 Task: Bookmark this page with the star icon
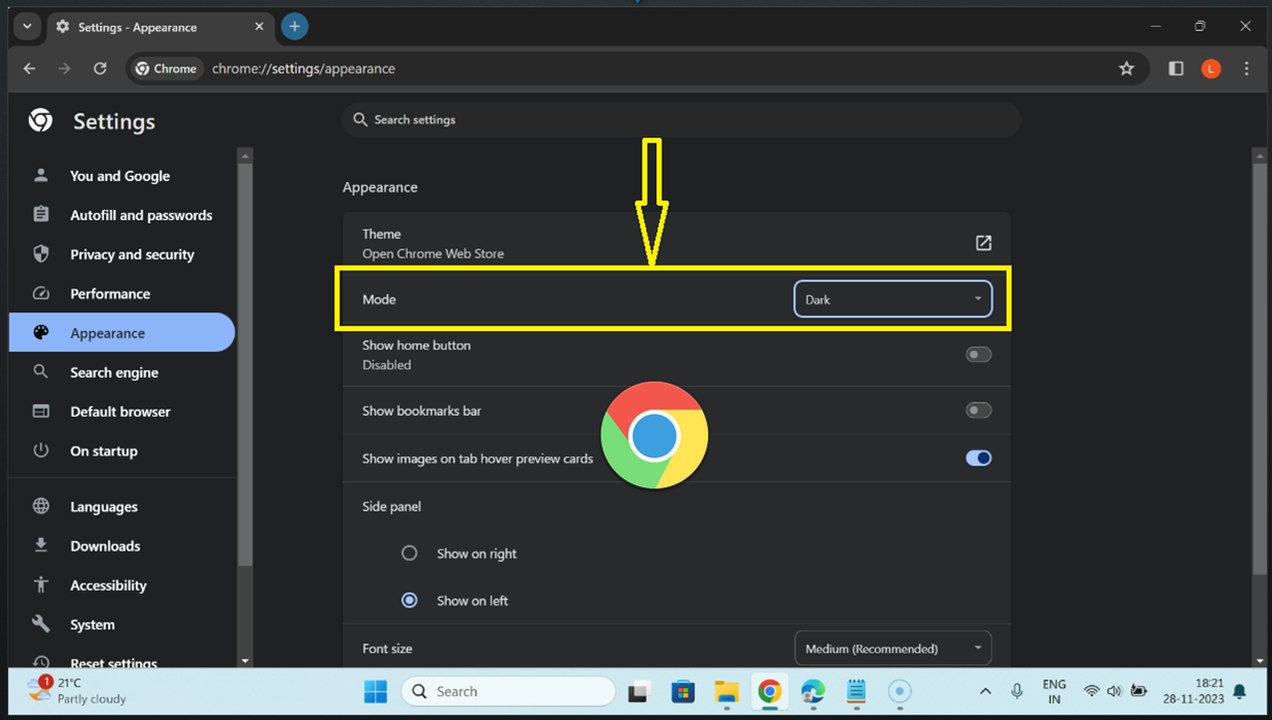pyautogui.click(x=1127, y=69)
